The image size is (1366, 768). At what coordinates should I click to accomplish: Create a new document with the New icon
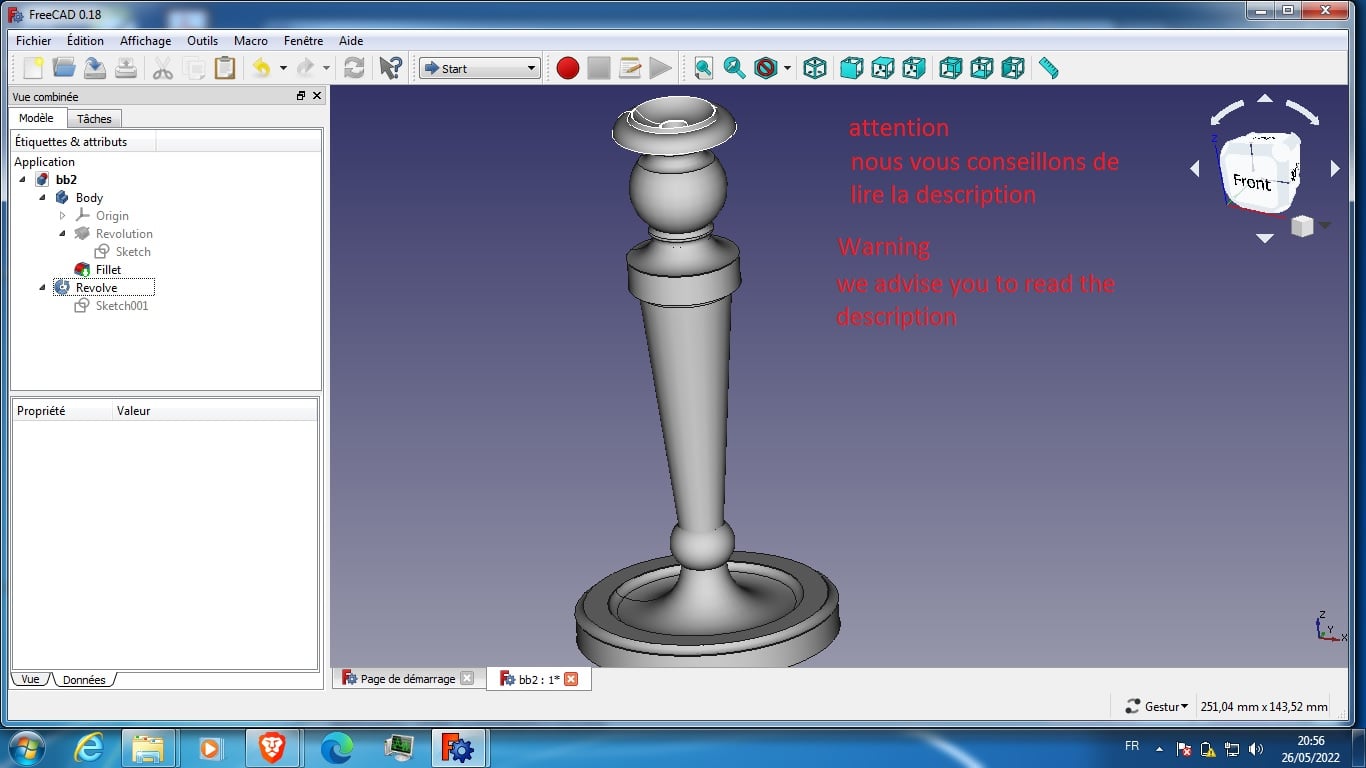point(33,68)
